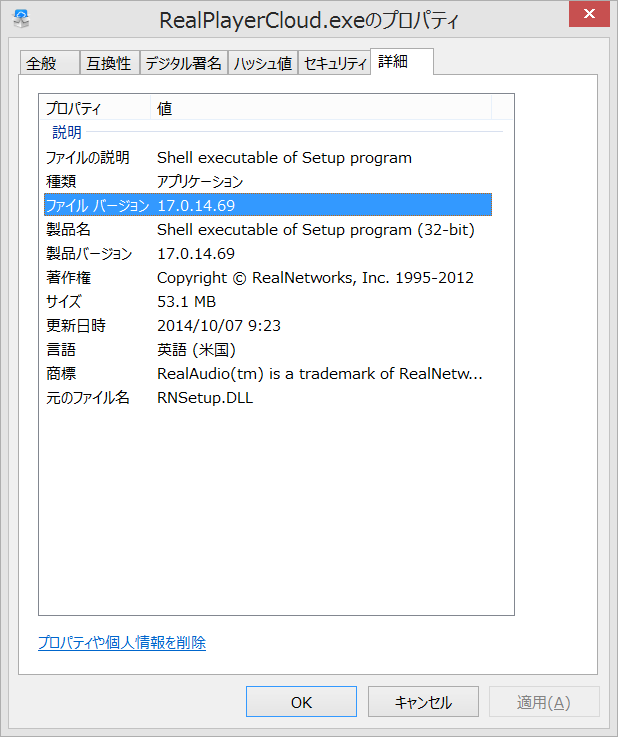Close the properties dialog with the X
Image resolution: width=618 pixels, height=737 pixels.
(x=589, y=14)
